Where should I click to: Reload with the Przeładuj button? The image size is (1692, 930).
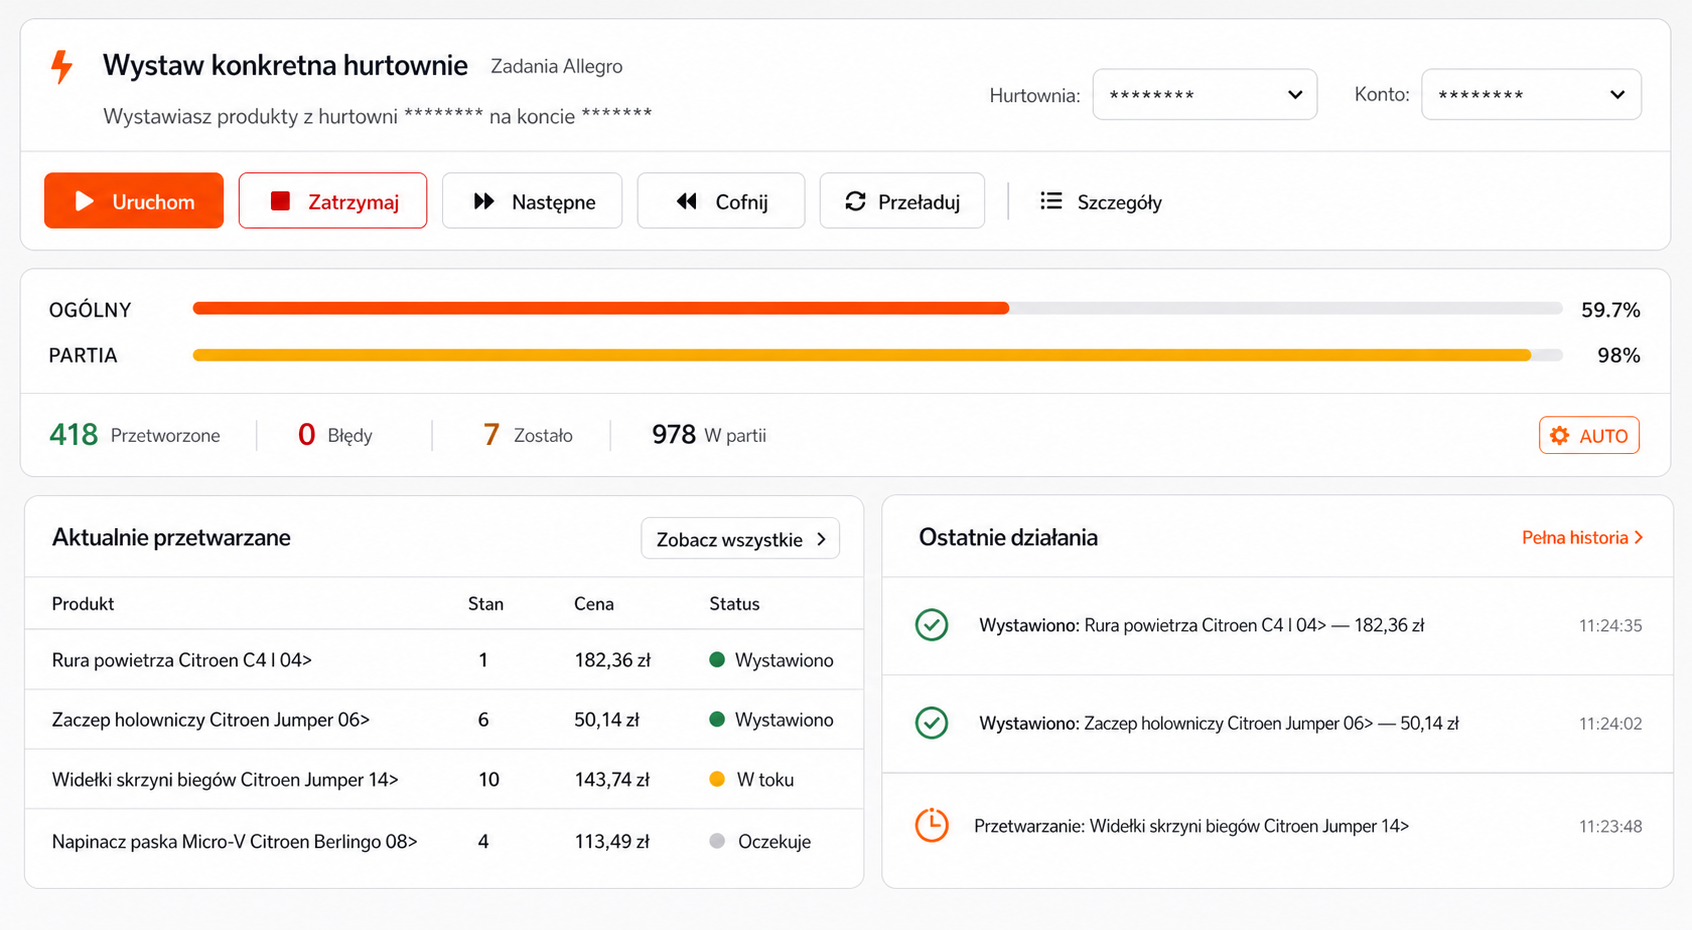pyautogui.click(x=902, y=201)
